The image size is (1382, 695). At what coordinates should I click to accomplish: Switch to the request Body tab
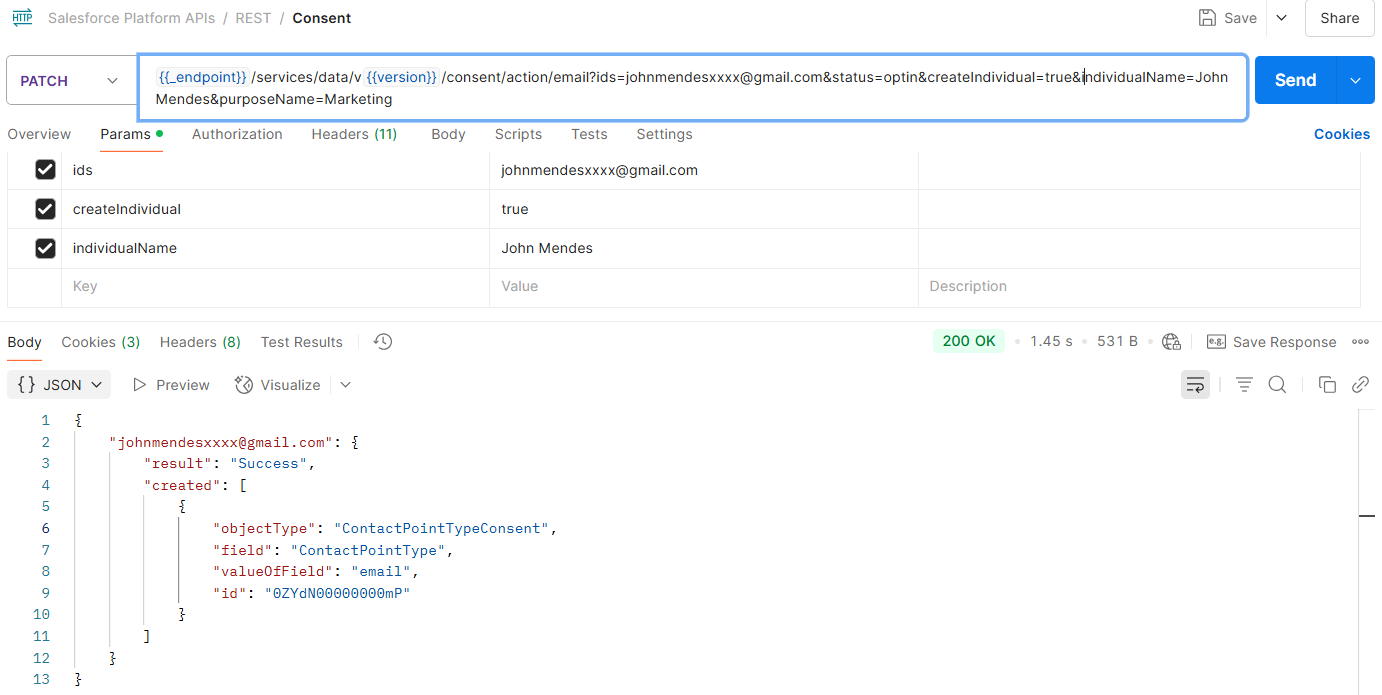[x=448, y=134]
